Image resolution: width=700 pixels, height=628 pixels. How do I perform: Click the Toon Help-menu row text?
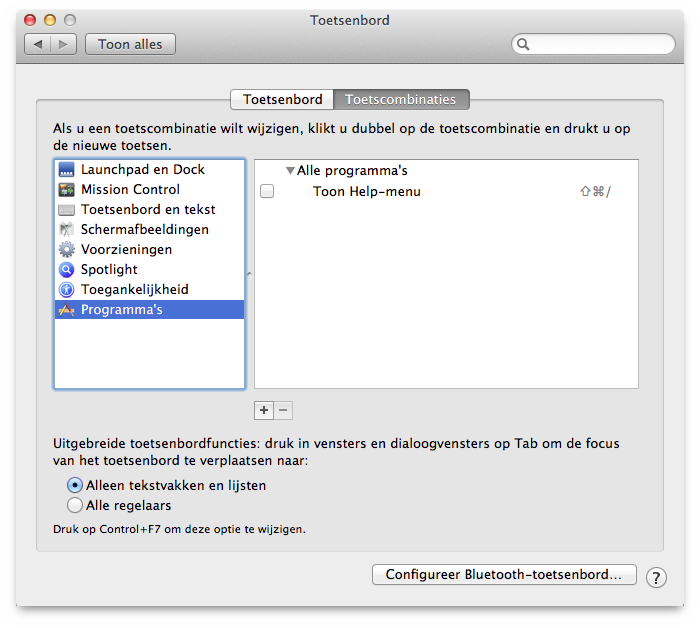[x=367, y=191]
